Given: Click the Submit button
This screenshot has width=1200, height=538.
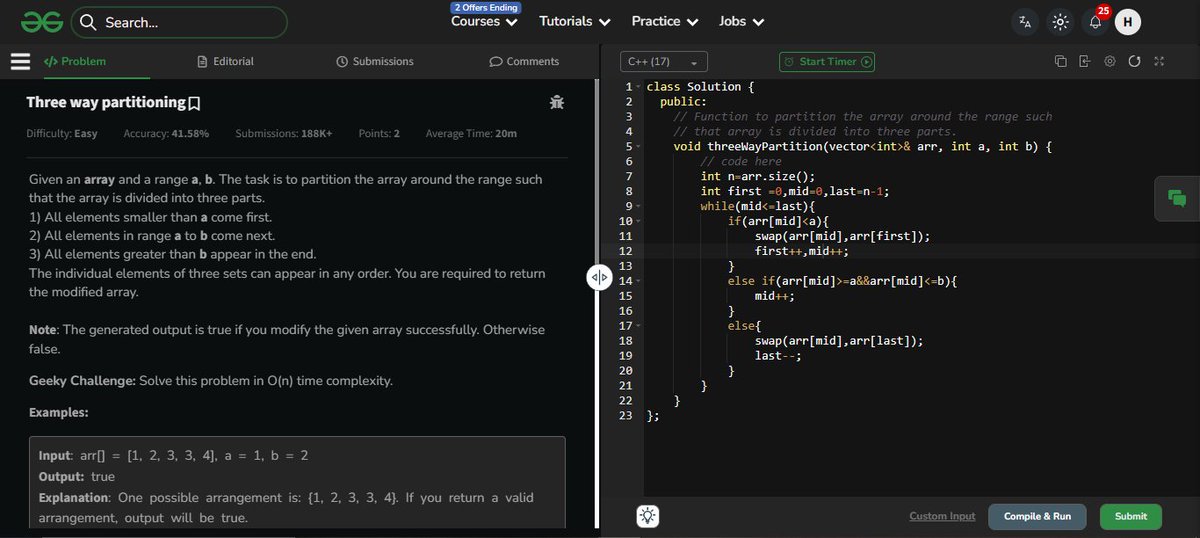Looking at the screenshot, I should point(1131,516).
